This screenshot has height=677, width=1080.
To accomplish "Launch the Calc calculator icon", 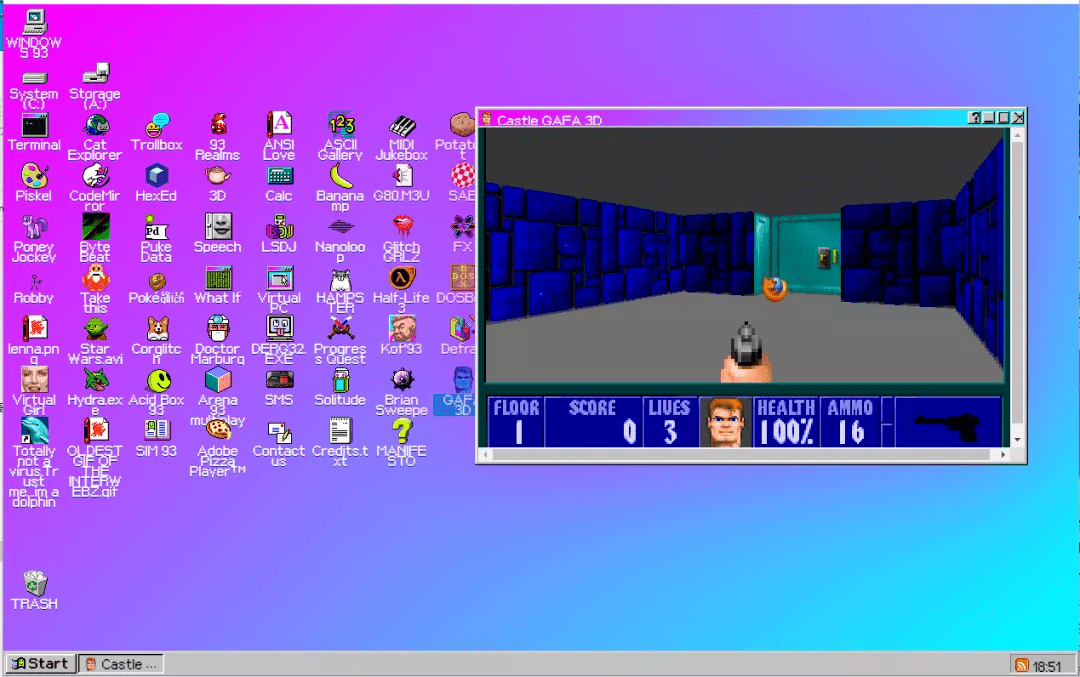I will tap(279, 177).
